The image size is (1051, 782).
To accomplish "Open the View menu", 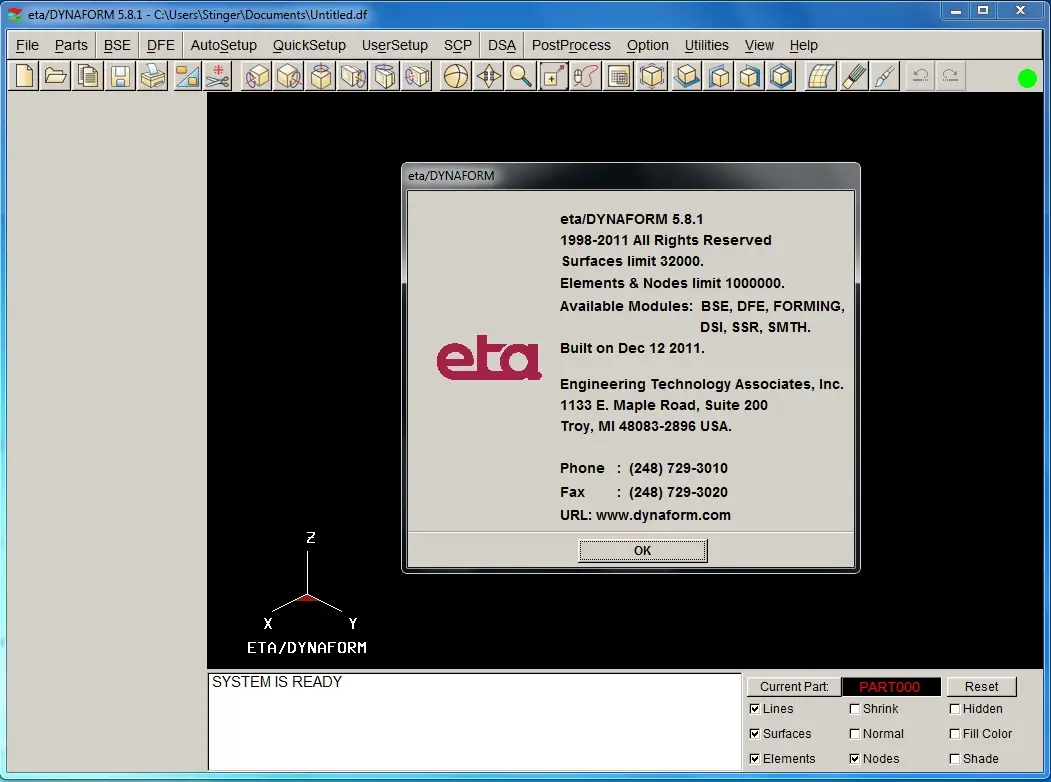I will [759, 45].
